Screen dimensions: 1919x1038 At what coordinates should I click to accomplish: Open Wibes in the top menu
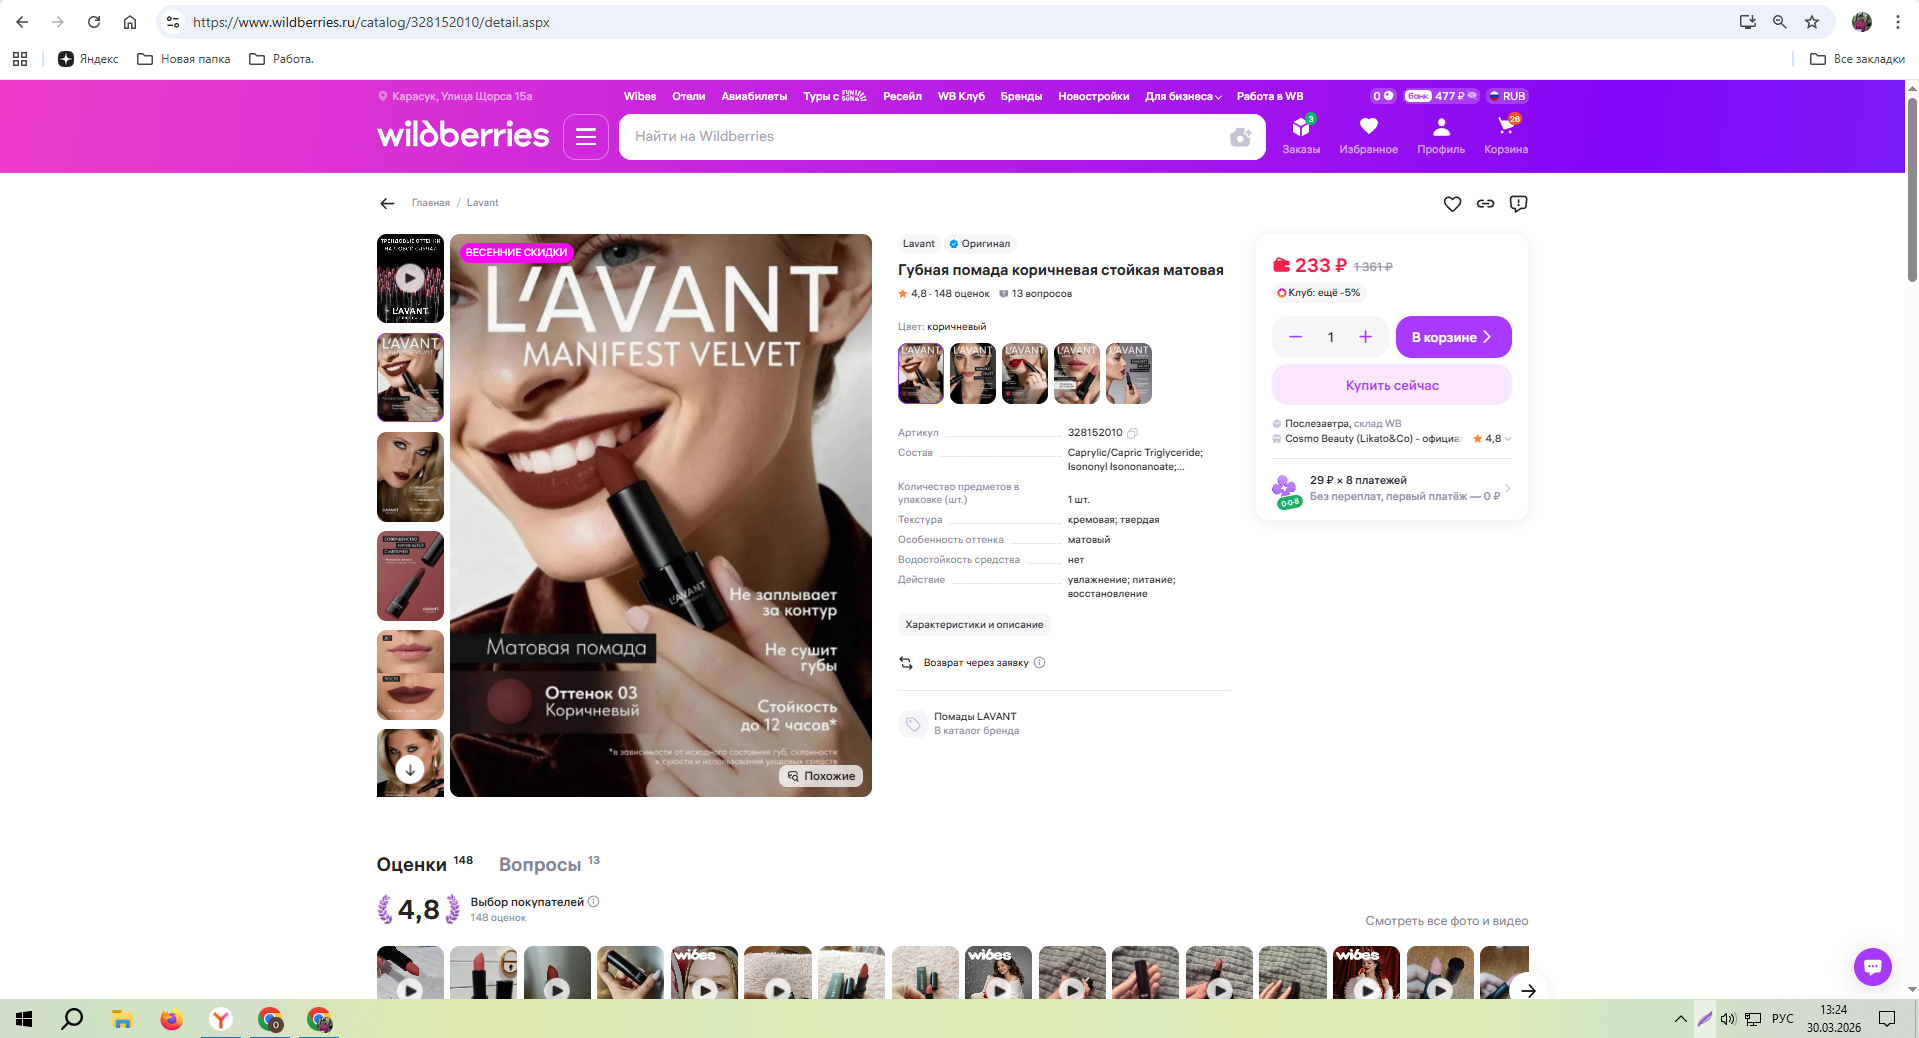tap(640, 97)
